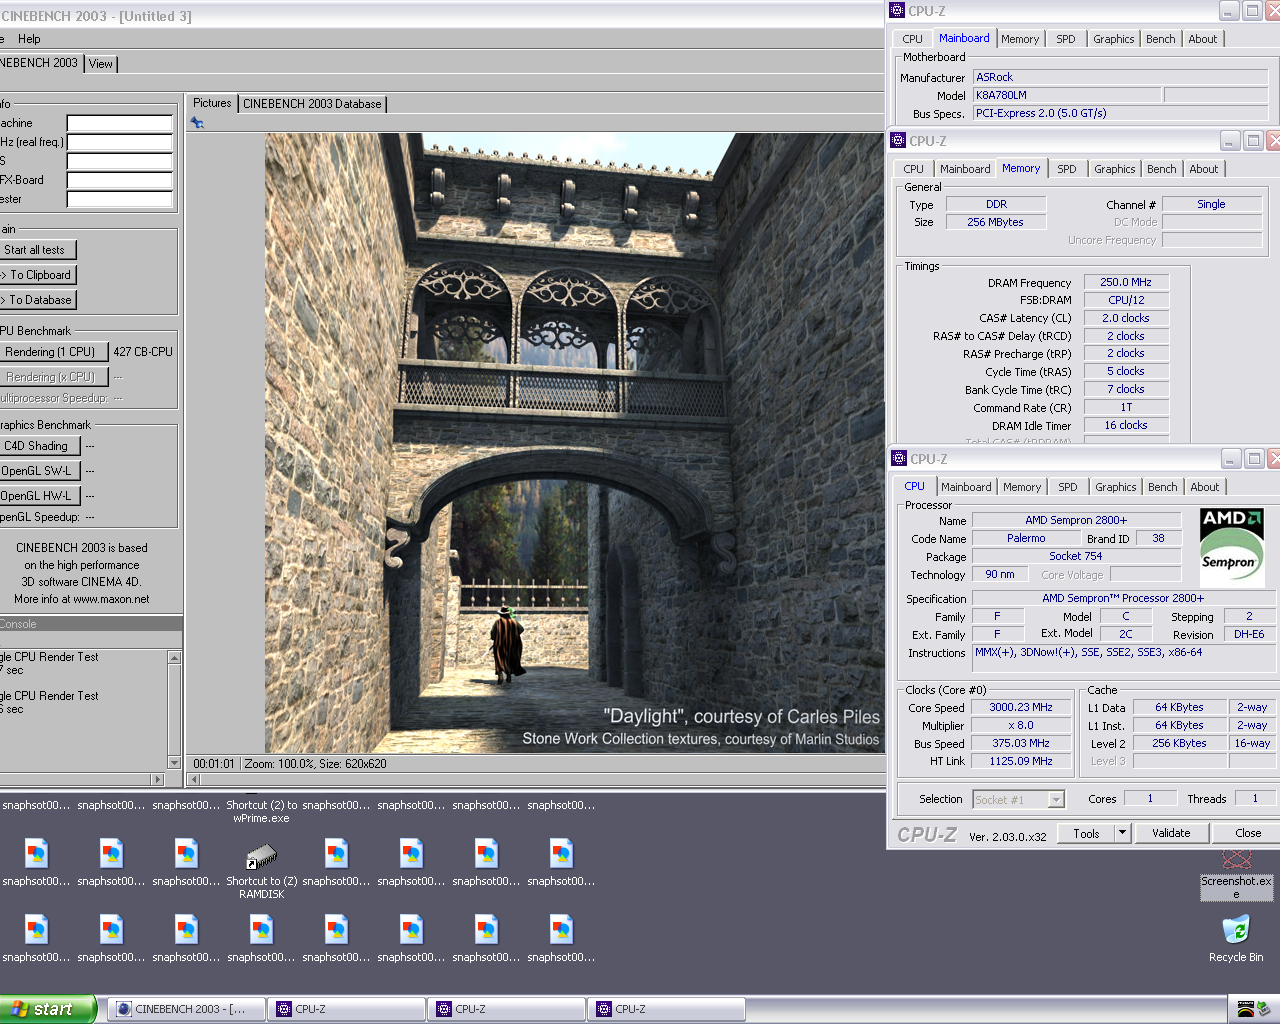Switch to CINEBENCH 2003 Database tab
Screen dimensions: 1280x1024
pyautogui.click(x=312, y=104)
